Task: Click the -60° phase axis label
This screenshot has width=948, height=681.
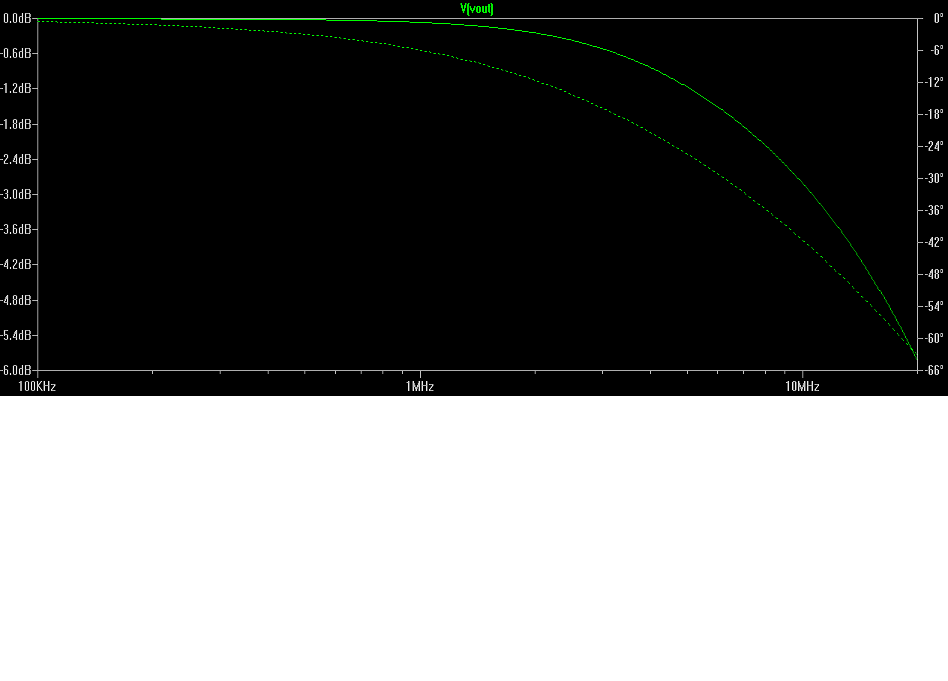Action: (x=935, y=338)
